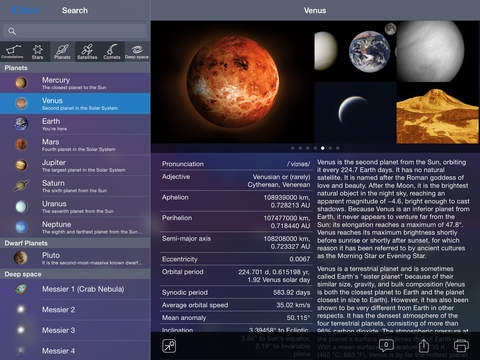Viewport: 480px width, 360px height.
Task: Tap the print icon
Action: click(x=461, y=346)
